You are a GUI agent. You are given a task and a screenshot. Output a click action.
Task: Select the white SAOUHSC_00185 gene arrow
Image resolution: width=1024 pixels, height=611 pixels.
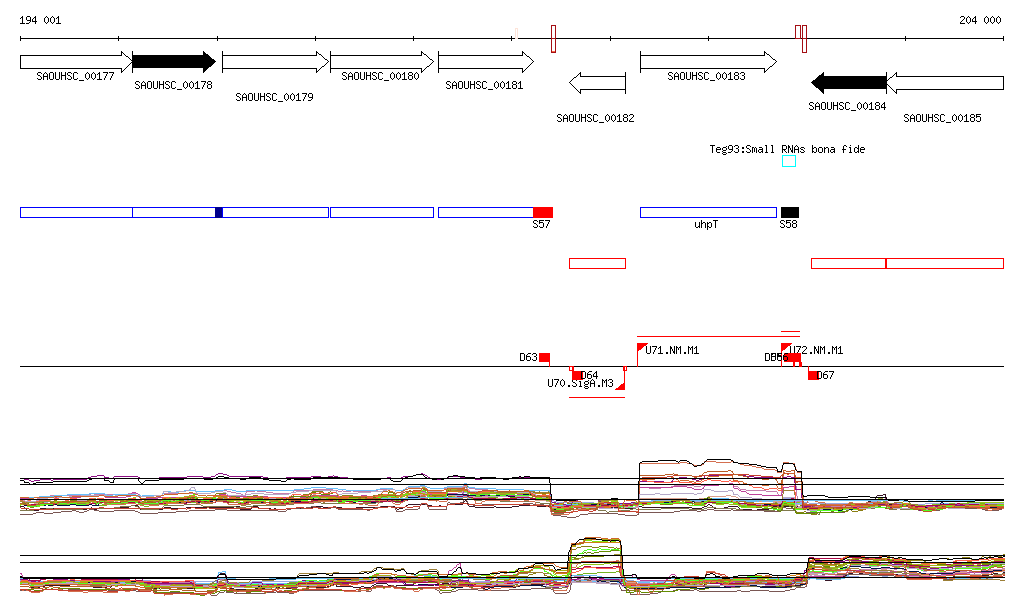945,83
